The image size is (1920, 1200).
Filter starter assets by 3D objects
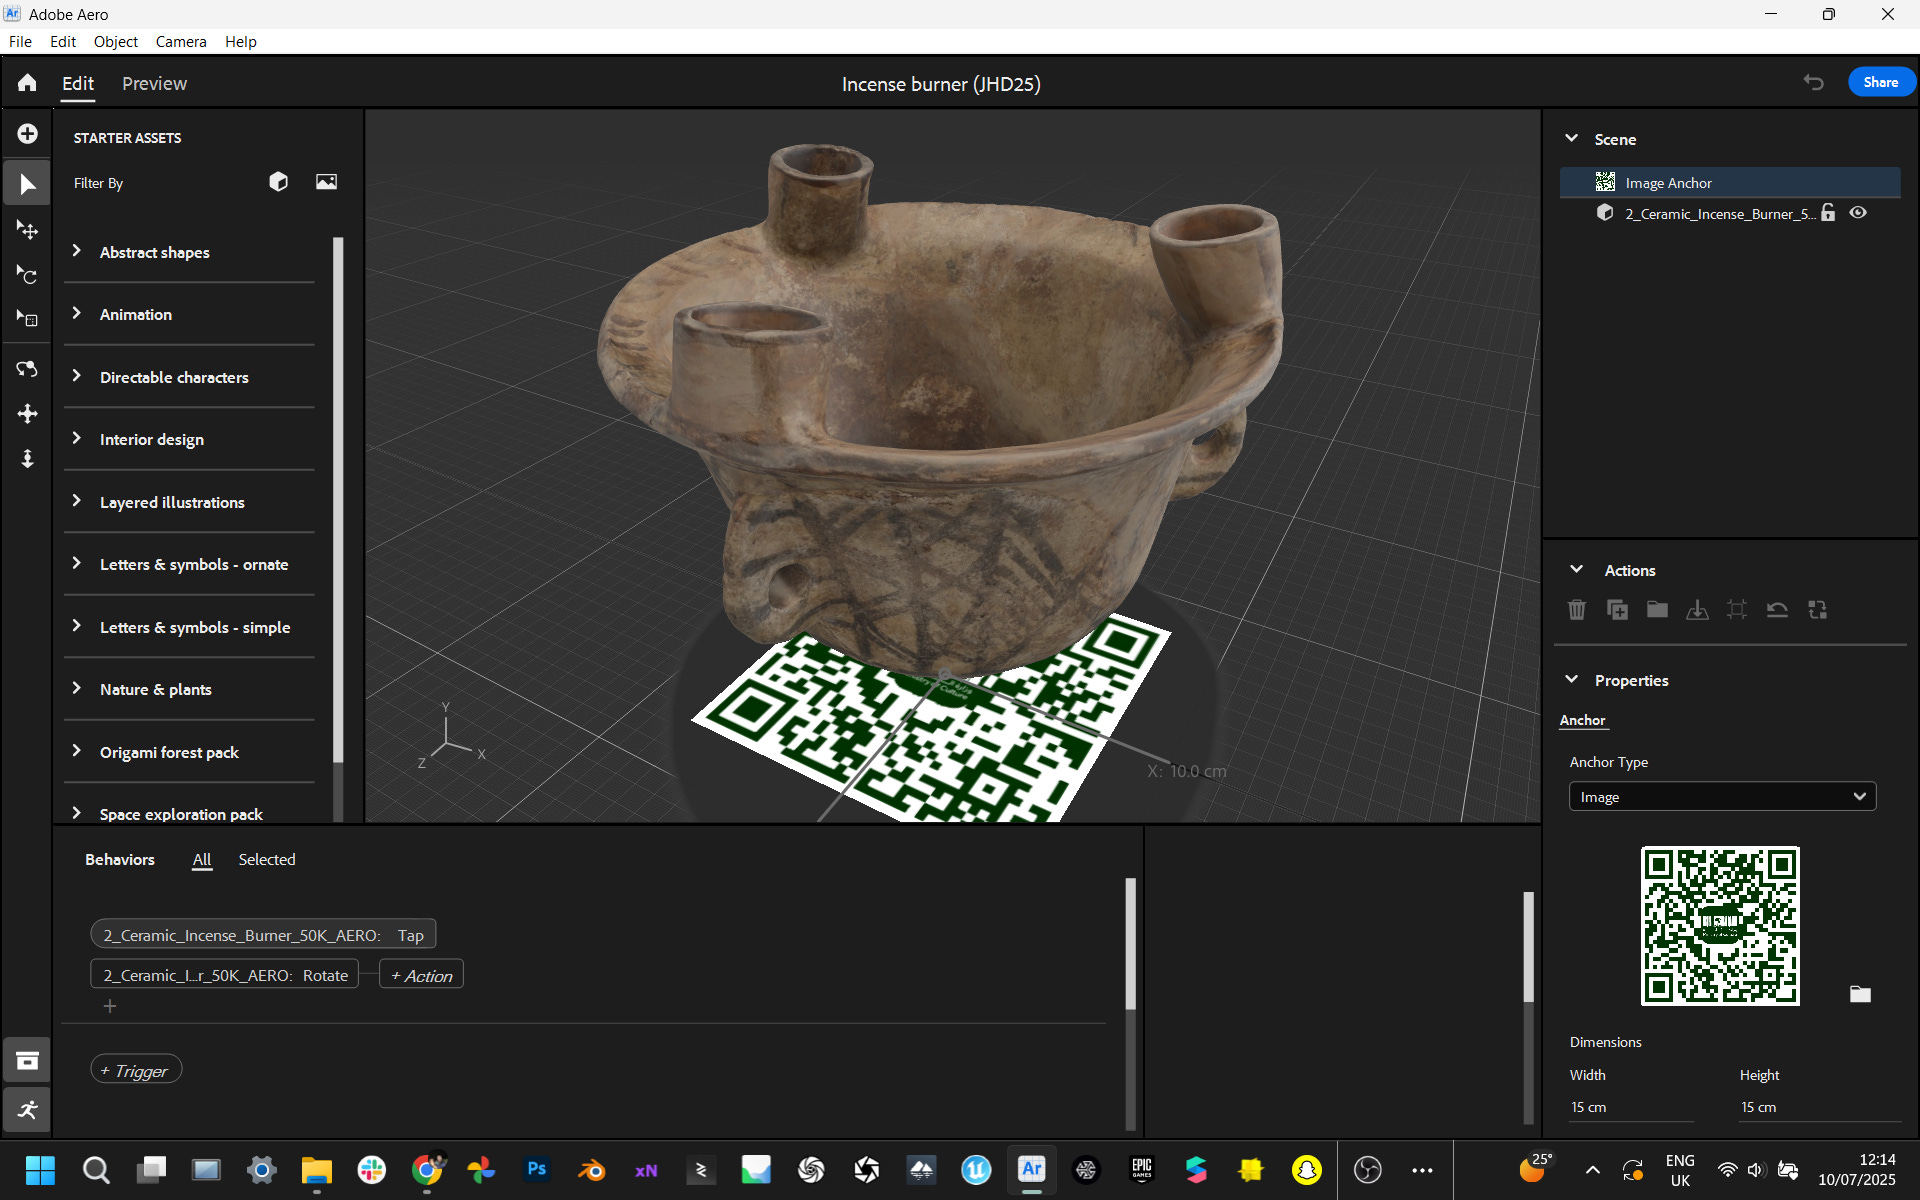[x=278, y=181]
